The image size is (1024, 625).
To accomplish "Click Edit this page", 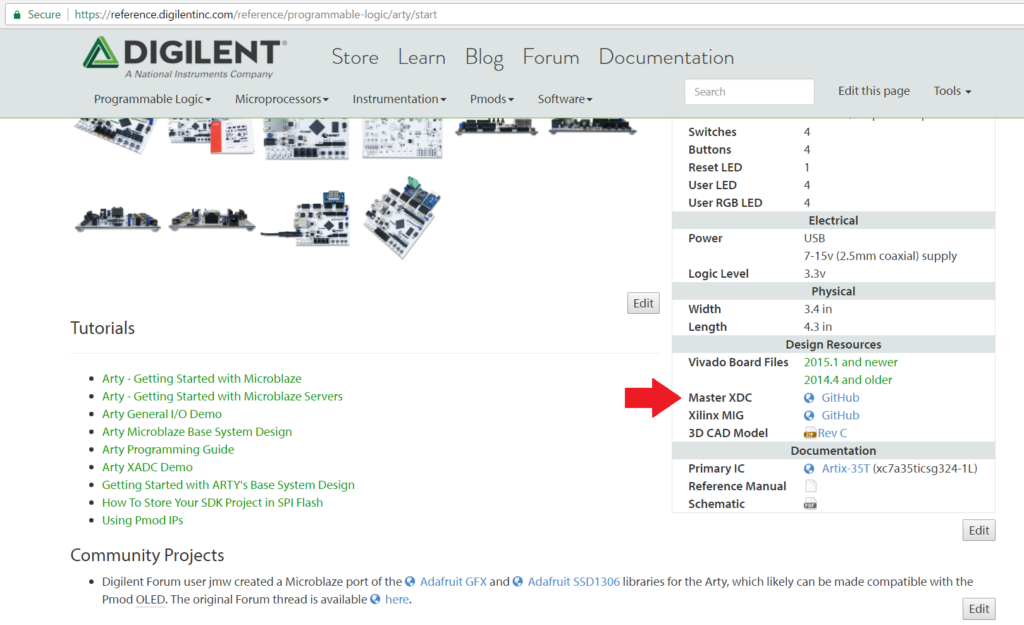I will pos(874,91).
